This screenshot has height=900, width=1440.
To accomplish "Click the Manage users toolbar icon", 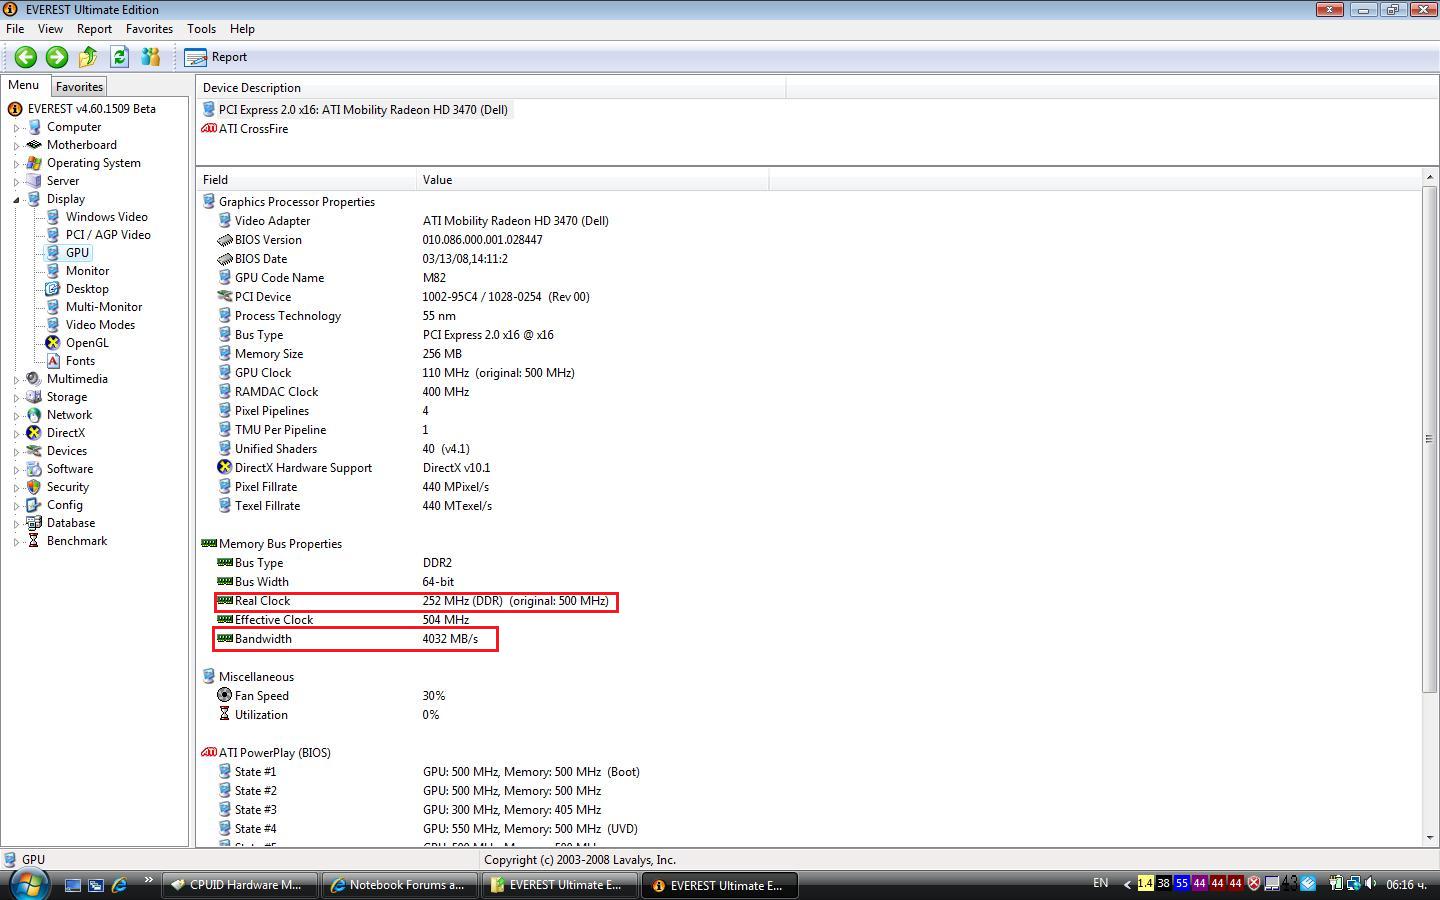I will point(151,57).
